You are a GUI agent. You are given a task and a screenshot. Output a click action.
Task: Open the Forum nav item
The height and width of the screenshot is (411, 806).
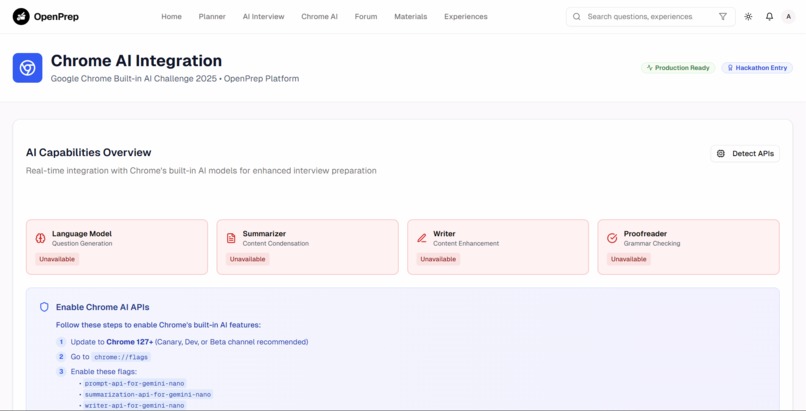pyautogui.click(x=366, y=16)
